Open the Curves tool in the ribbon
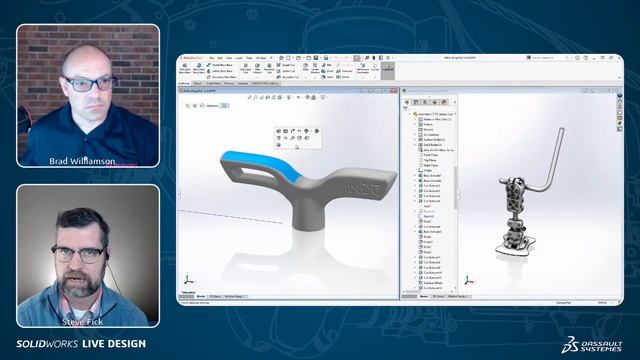The width and height of the screenshot is (640, 360). click(375, 67)
